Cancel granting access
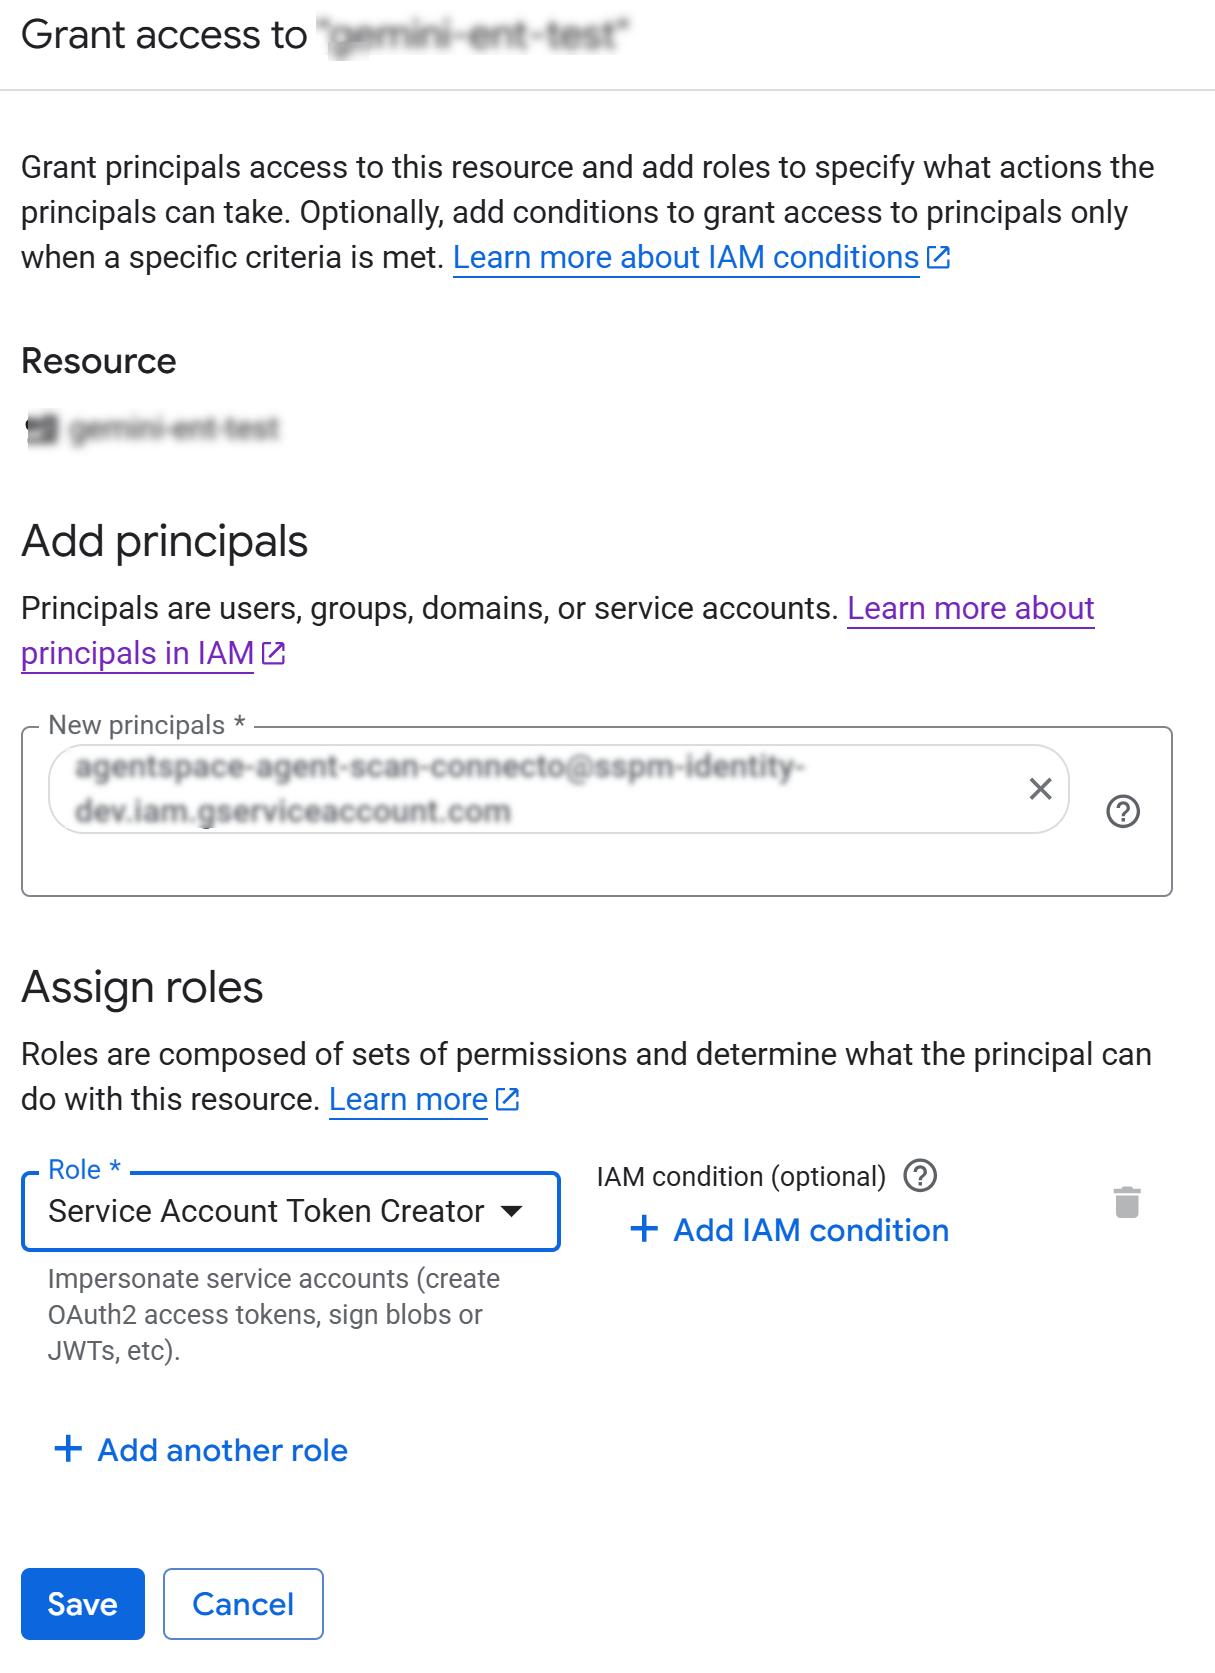Screen dimensions: 1215x1673 [243, 1604]
